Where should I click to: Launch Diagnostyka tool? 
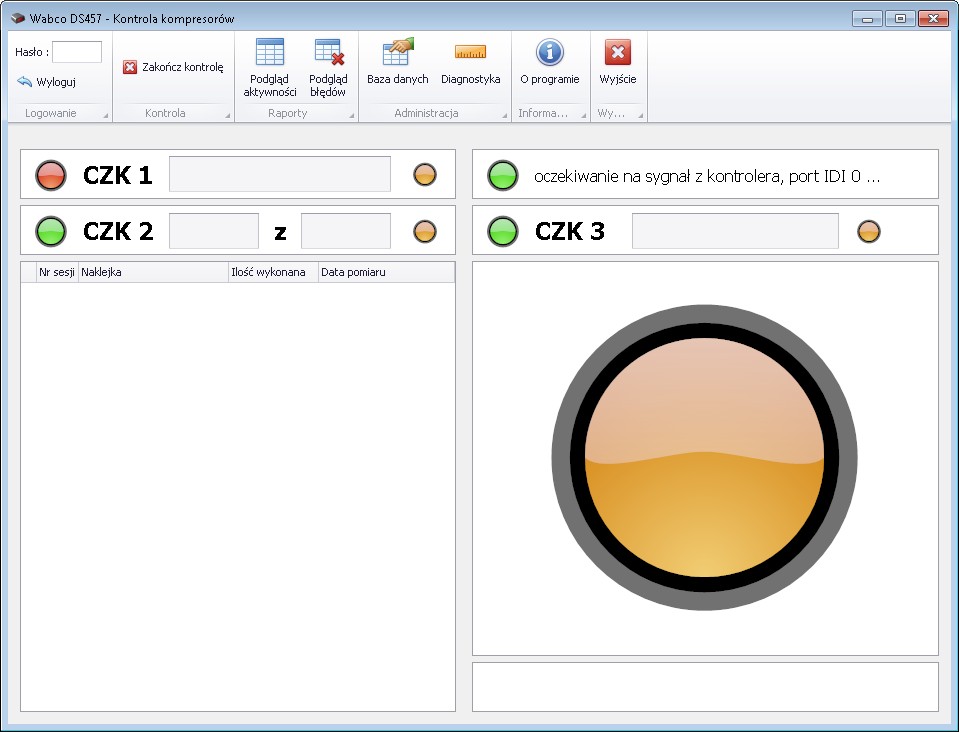point(470,62)
